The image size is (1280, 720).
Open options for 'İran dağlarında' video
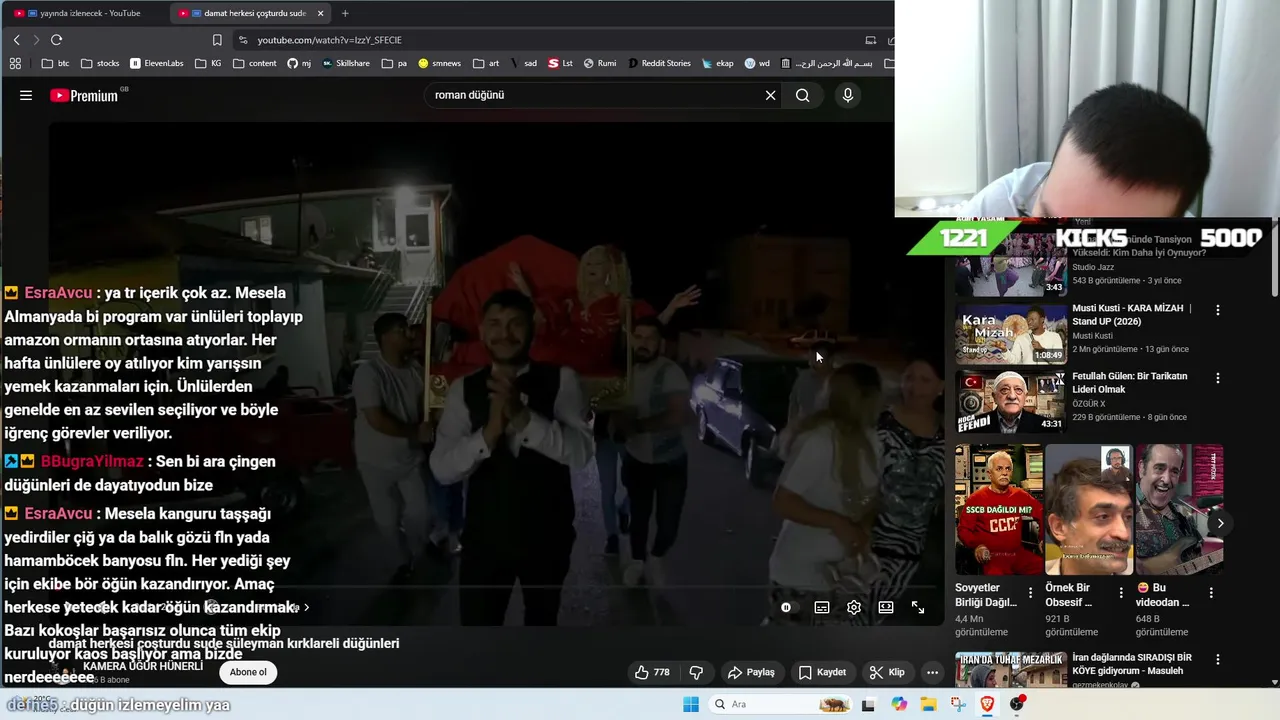[x=1218, y=659]
